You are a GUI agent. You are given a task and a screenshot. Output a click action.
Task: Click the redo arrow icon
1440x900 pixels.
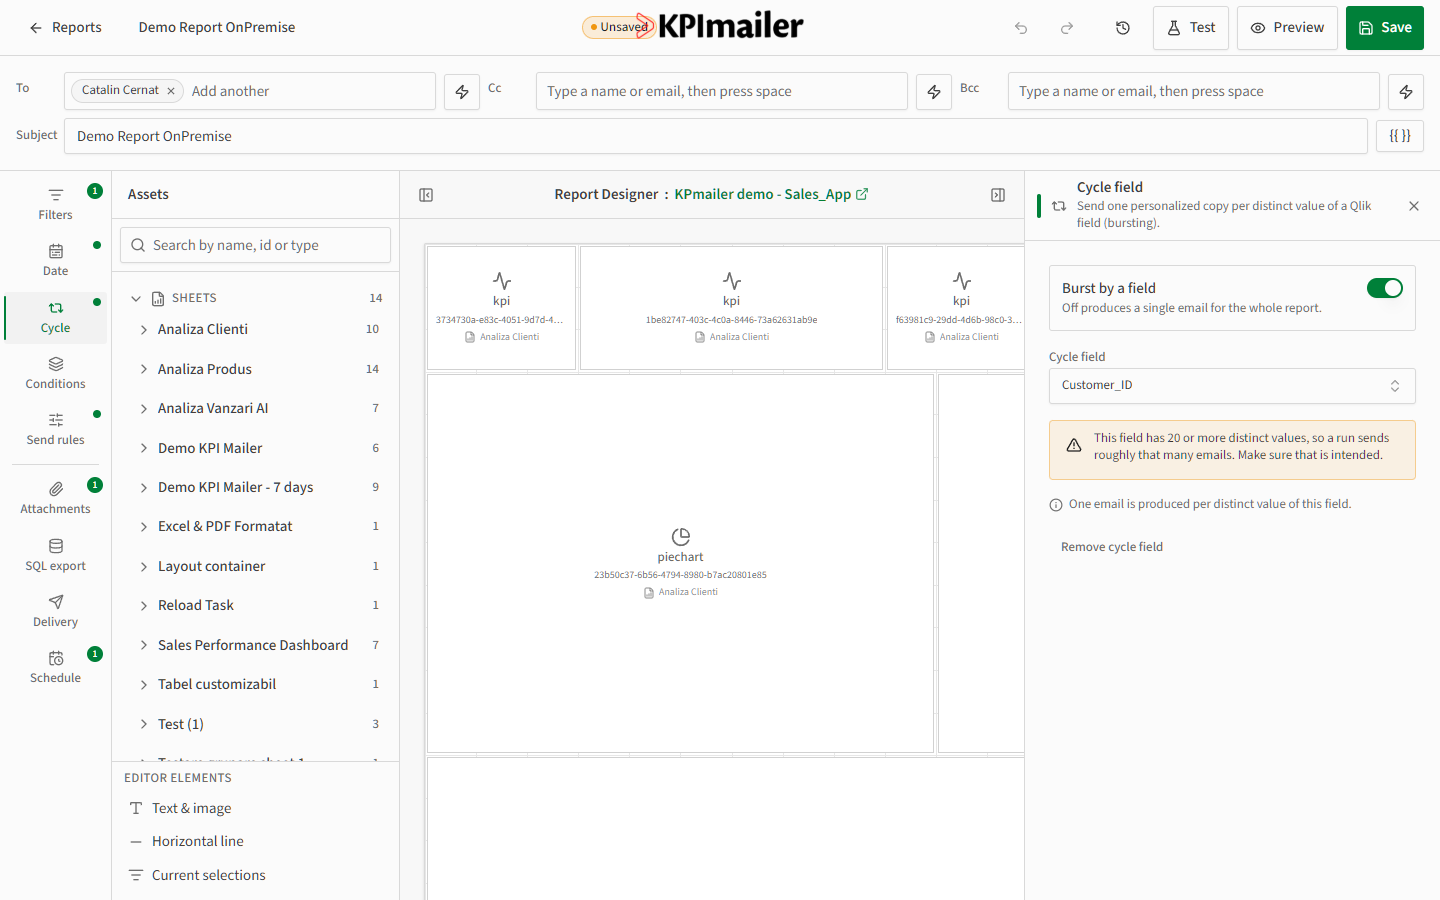pyautogui.click(x=1067, y=28)
